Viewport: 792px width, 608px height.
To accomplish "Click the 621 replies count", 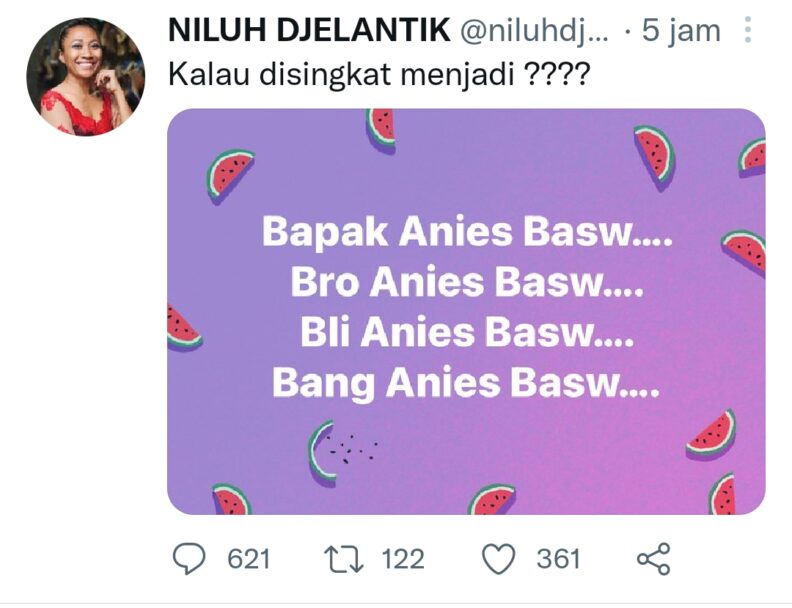I will [249, 560].
